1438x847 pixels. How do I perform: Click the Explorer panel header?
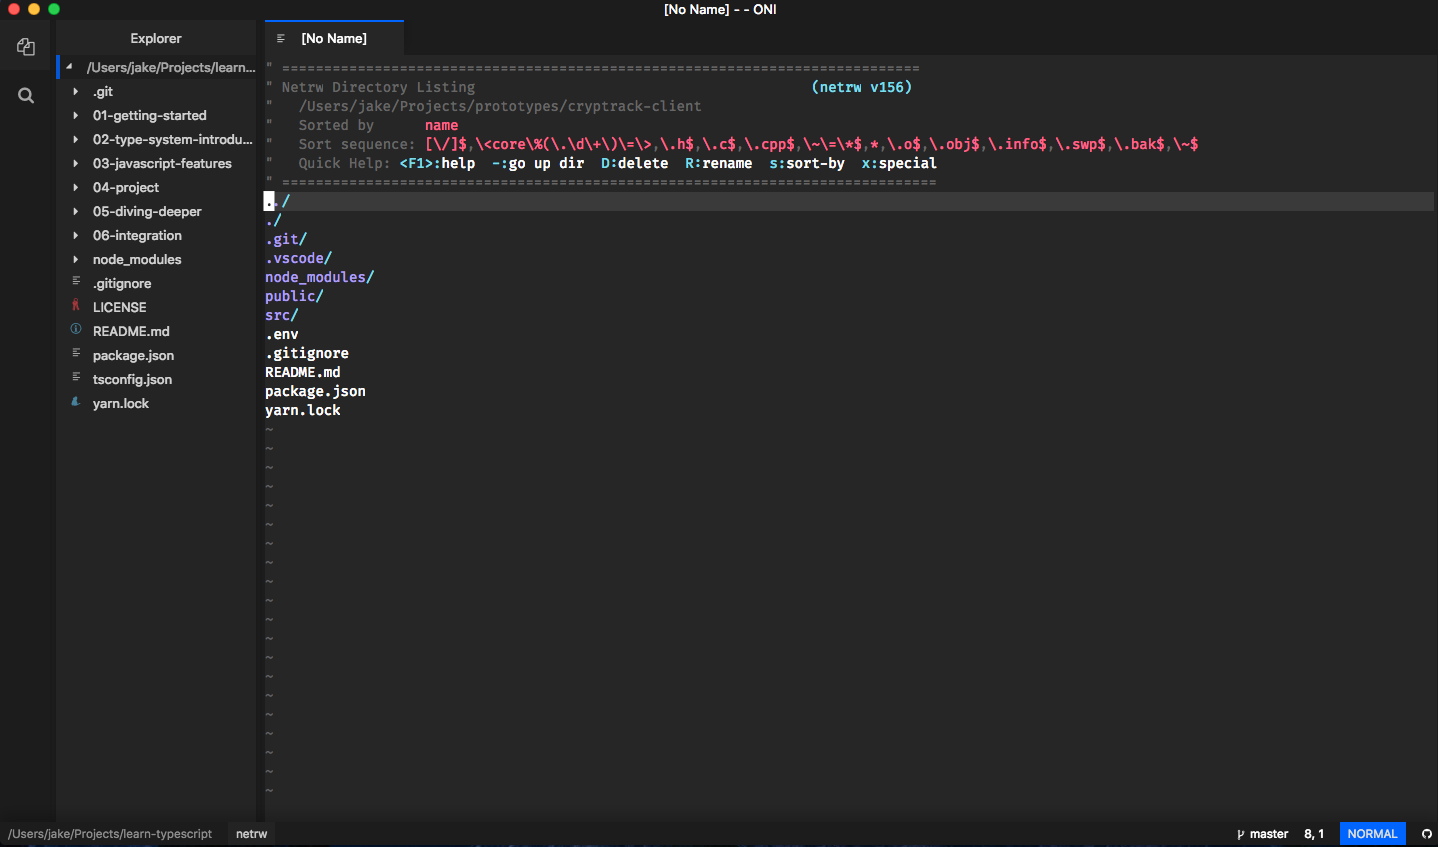tap(156, 38)
